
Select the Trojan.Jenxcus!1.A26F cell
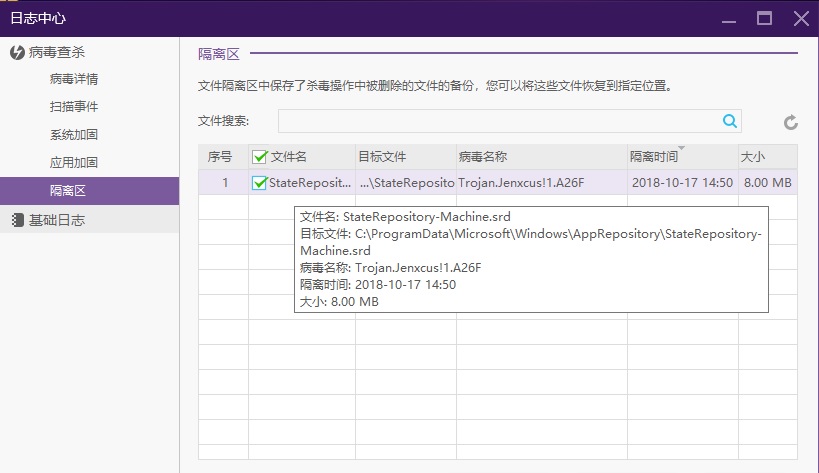click(542, 183)
